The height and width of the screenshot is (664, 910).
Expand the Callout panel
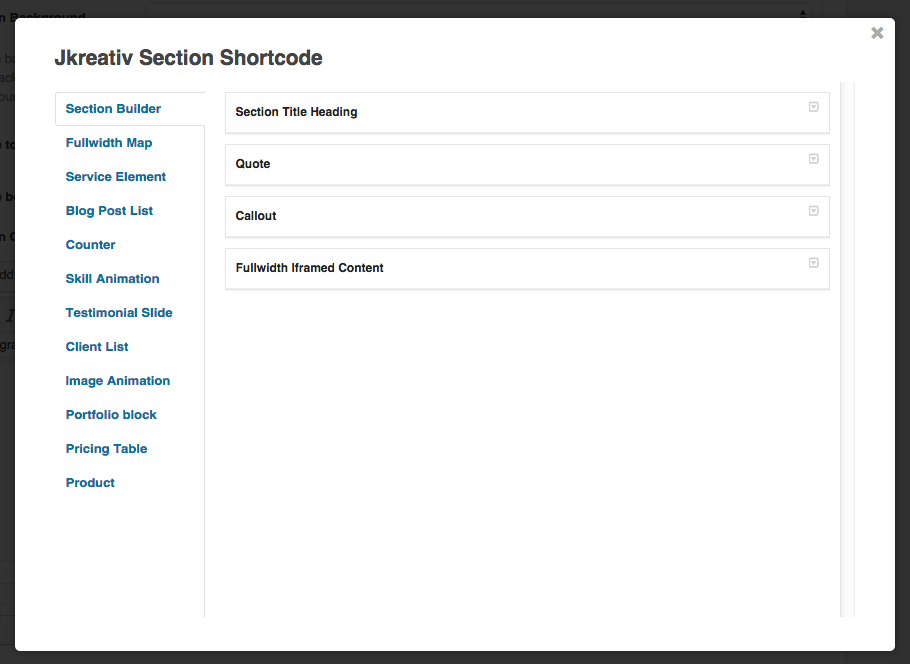coord(813,212)
